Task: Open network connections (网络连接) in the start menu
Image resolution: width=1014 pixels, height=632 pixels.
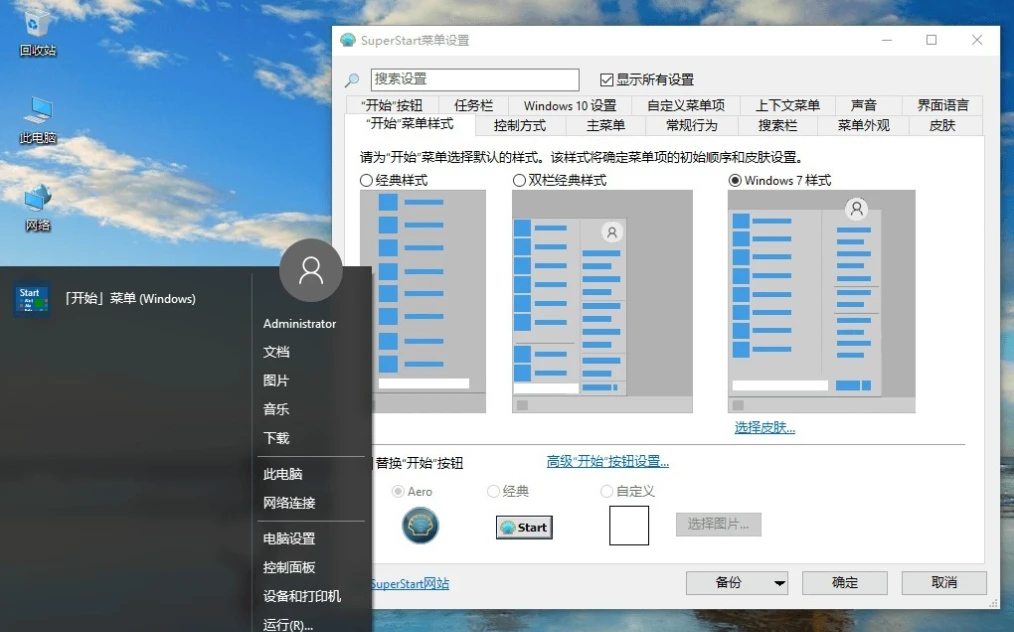Action: 289,503
